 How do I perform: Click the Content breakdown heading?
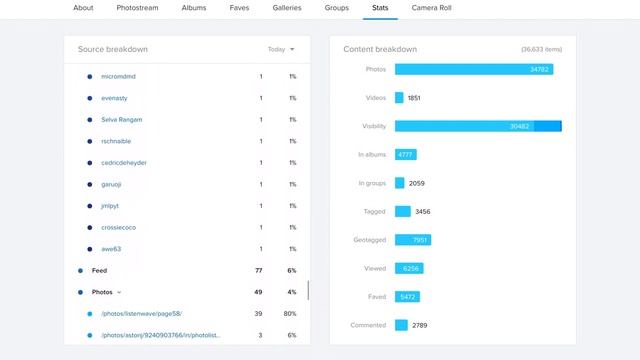tap(380, 49)
